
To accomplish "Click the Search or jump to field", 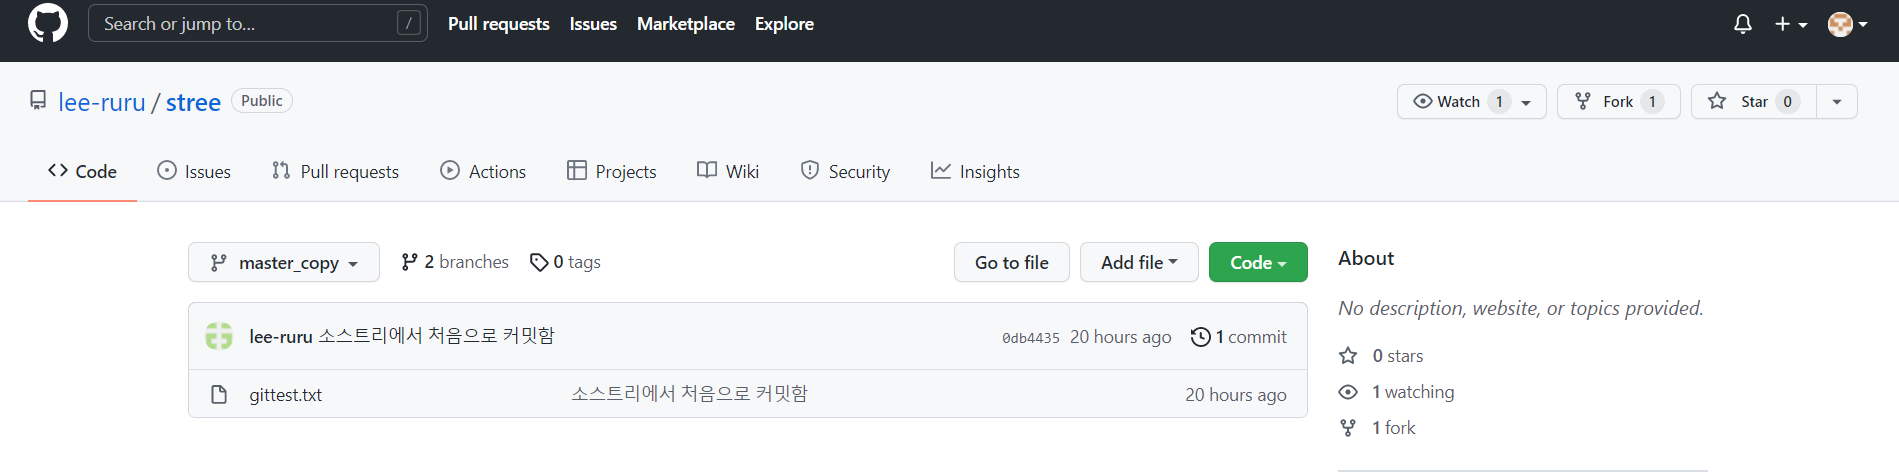I will point(258,23).
